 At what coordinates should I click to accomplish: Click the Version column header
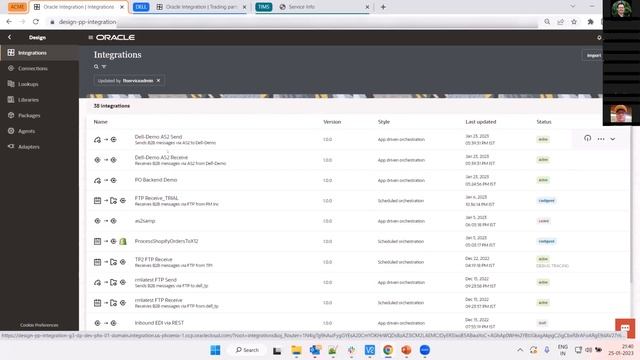tap(332, 122)
